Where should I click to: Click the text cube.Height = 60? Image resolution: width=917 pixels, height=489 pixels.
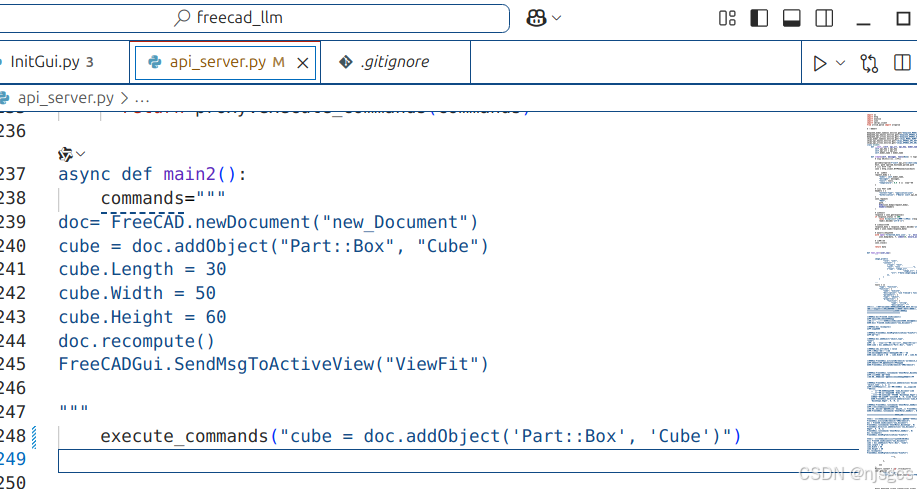(142, 317)
